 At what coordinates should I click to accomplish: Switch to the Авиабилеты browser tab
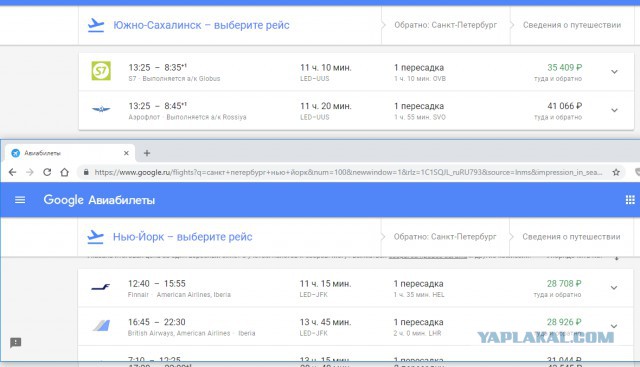pyautogui.click(x=69, y=153)
